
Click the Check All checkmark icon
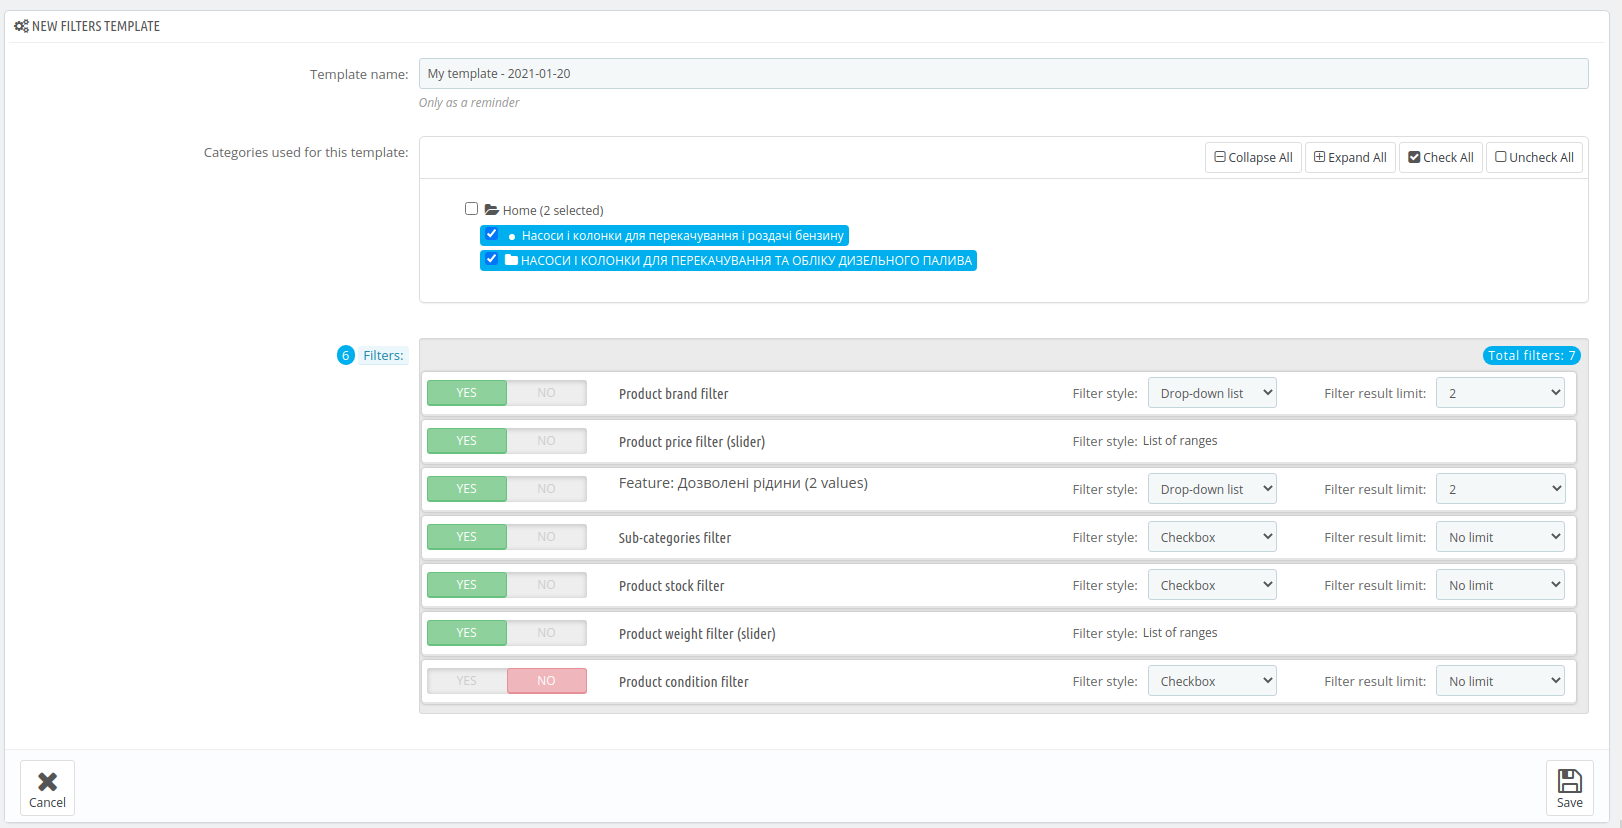[x=1414, y=157]
